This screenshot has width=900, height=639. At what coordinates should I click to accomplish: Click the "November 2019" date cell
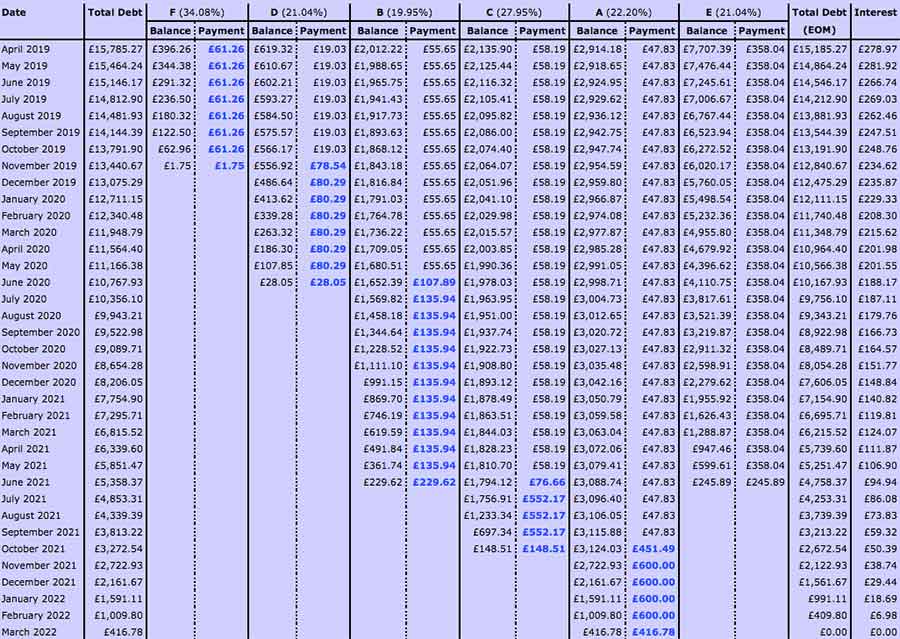click(39, 166)
